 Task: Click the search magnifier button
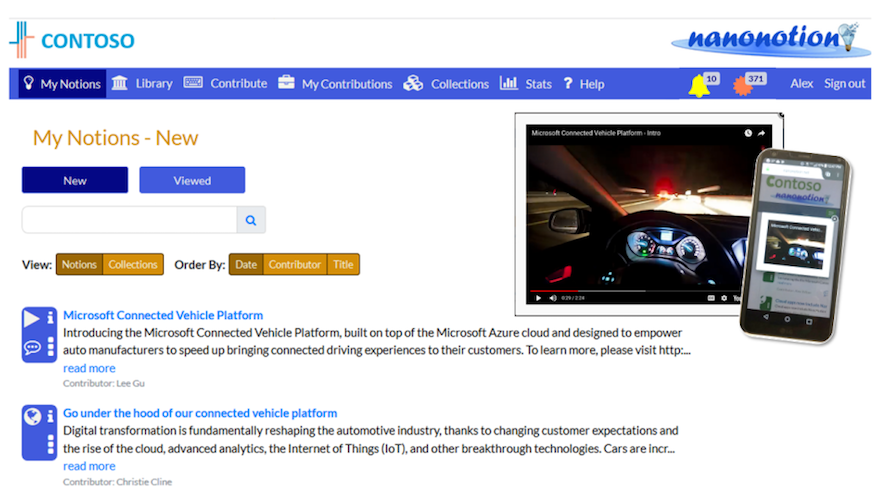(x=251, y=220)
